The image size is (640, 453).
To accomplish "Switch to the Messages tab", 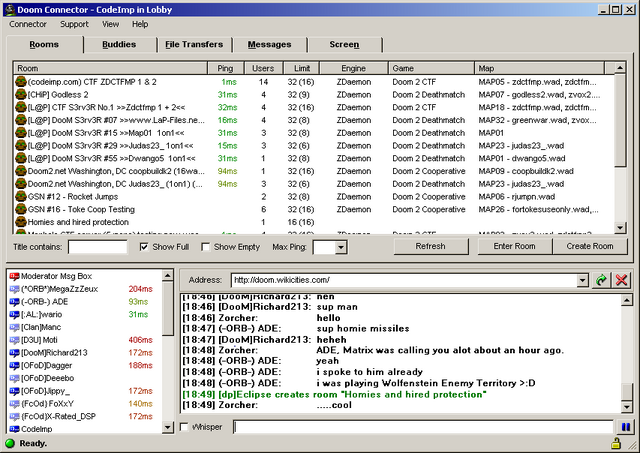I will click(269, 44).
